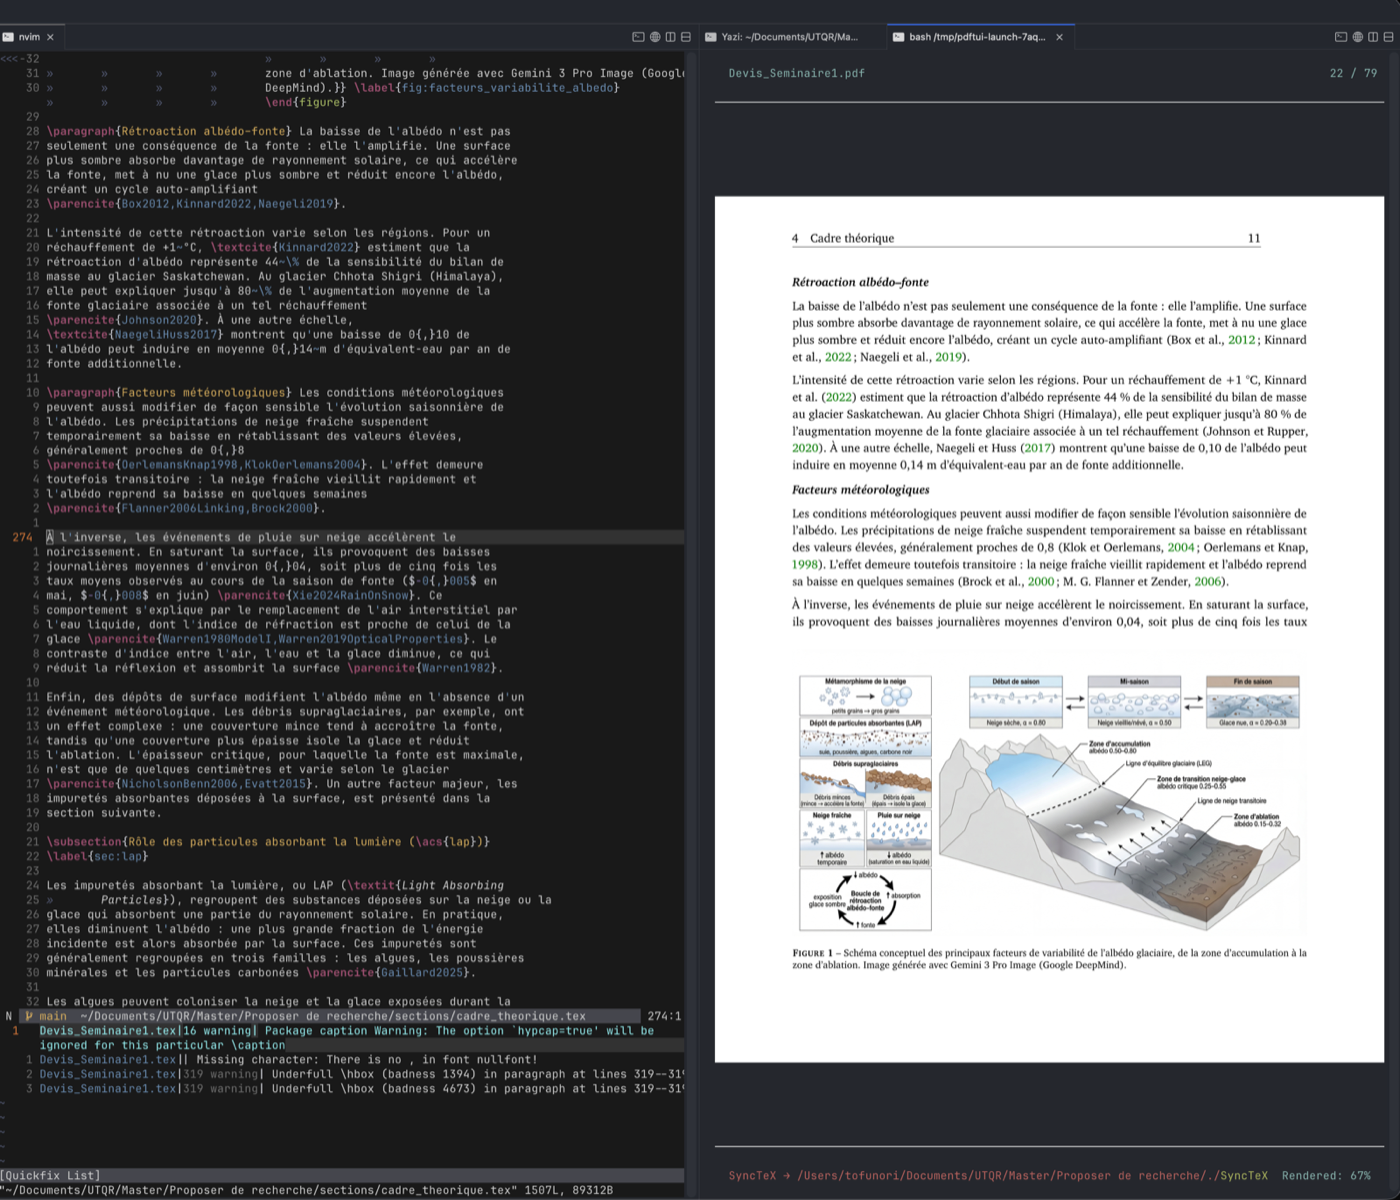The width and height of the screenshot is (1400, 1200).
Task: Open citation link 2000 after Brock et al.
Action: [x=1041, y=581]
